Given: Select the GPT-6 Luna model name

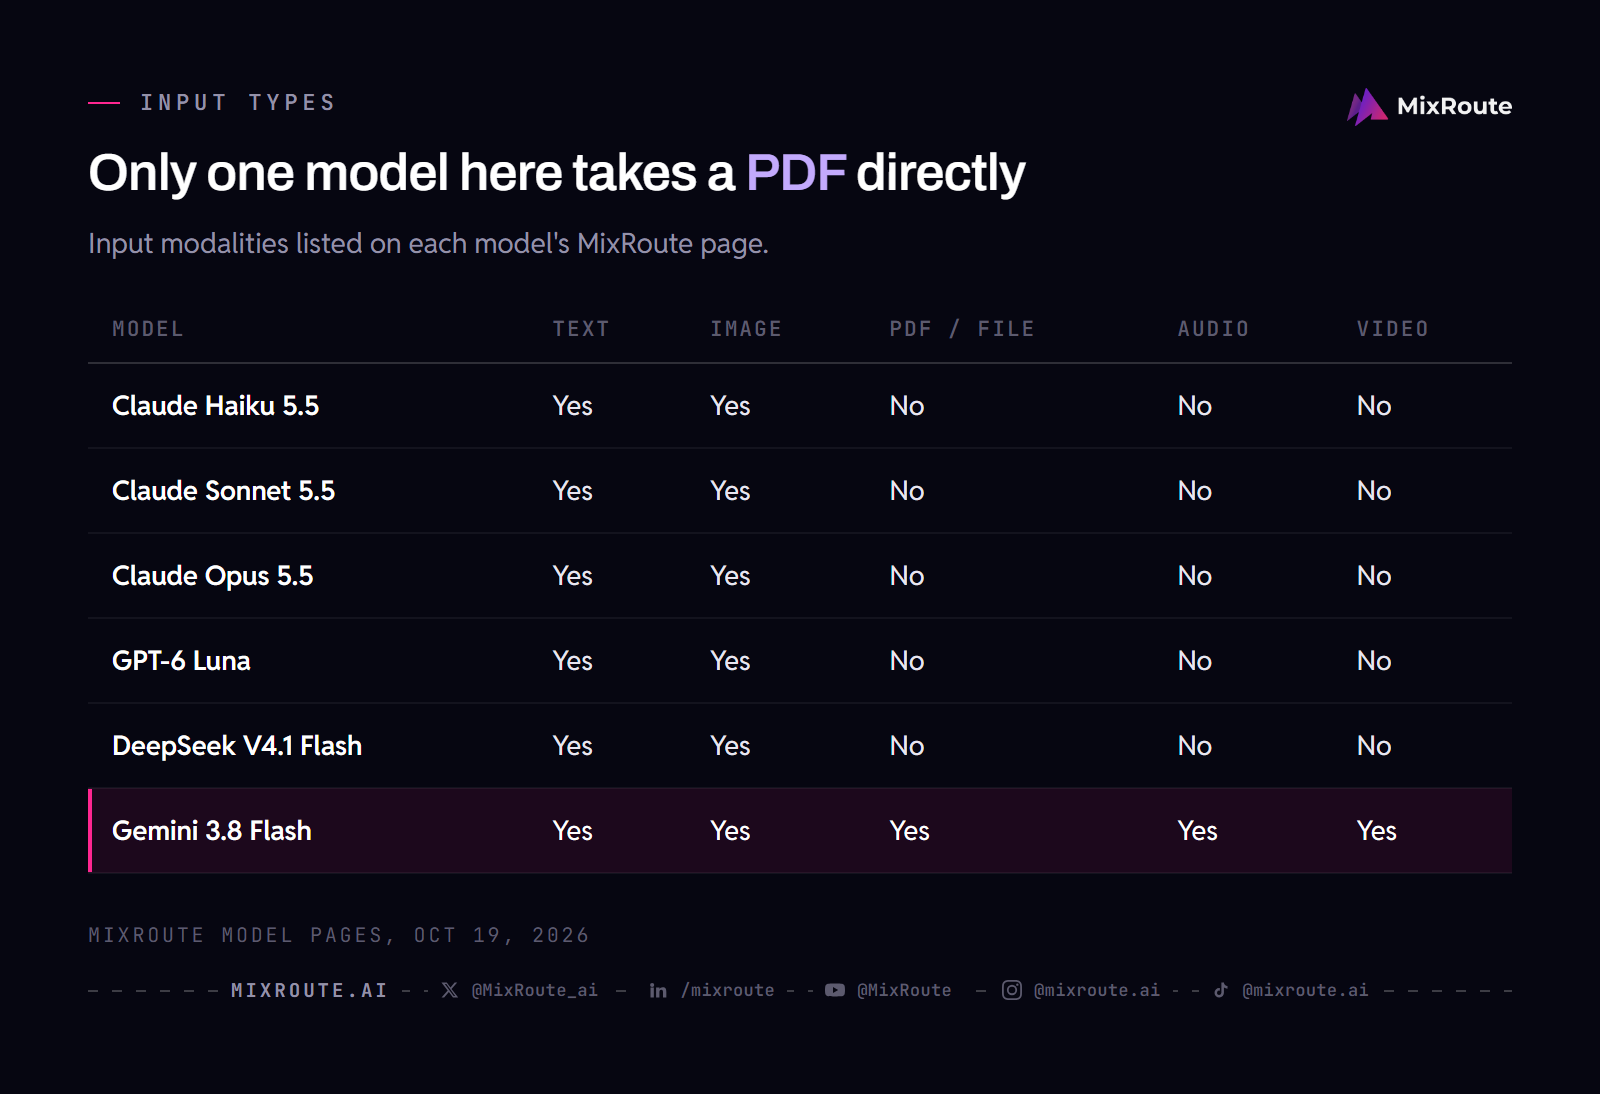Looking at the screenshot, I should pyautogui.click(x=181, y=661).
